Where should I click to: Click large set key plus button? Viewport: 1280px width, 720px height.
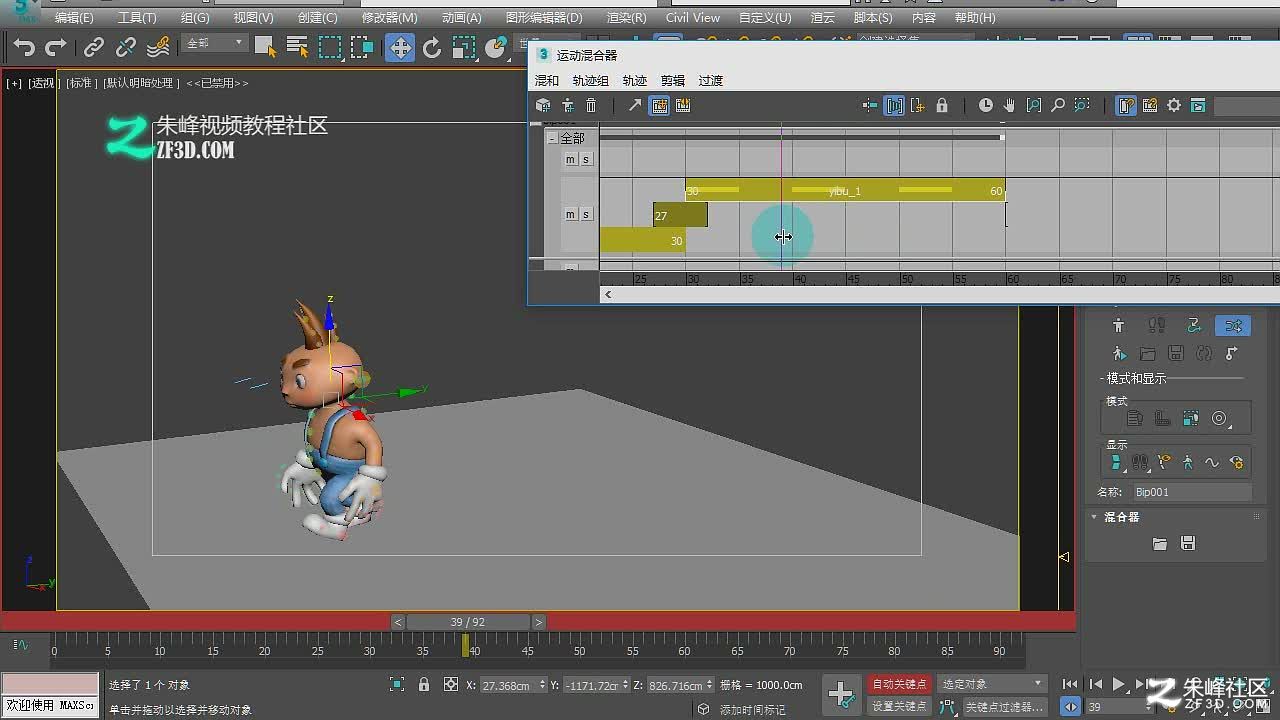[x=841, y=694]
